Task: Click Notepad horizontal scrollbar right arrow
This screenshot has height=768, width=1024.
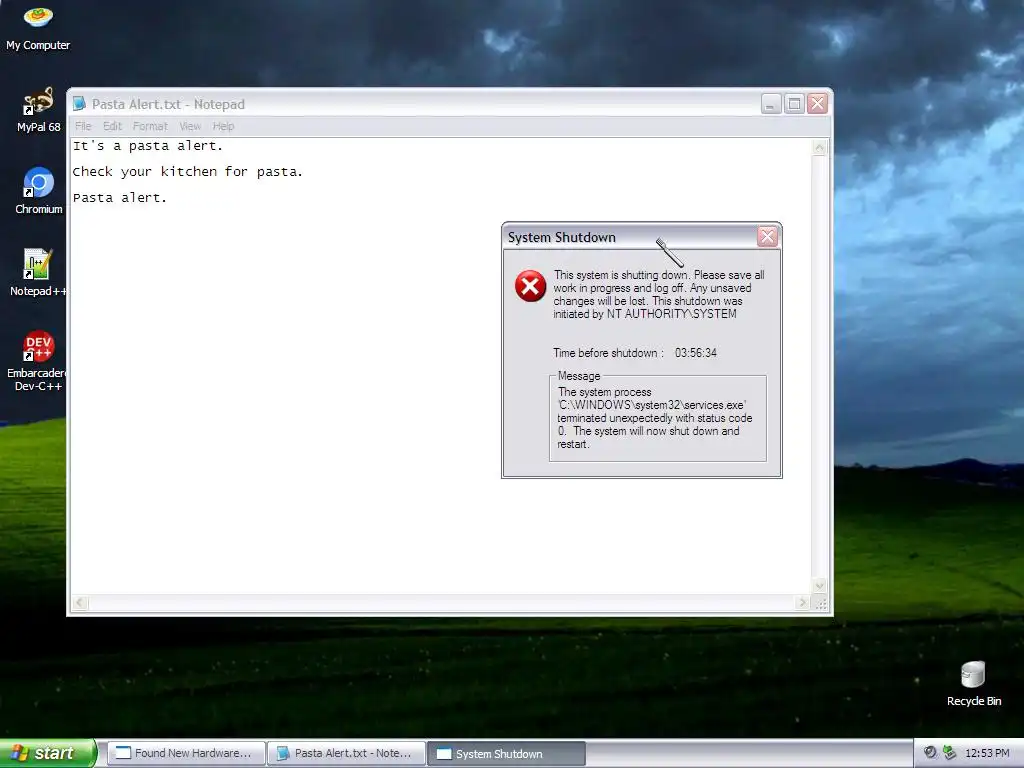Action: click(x=803, y=602)
